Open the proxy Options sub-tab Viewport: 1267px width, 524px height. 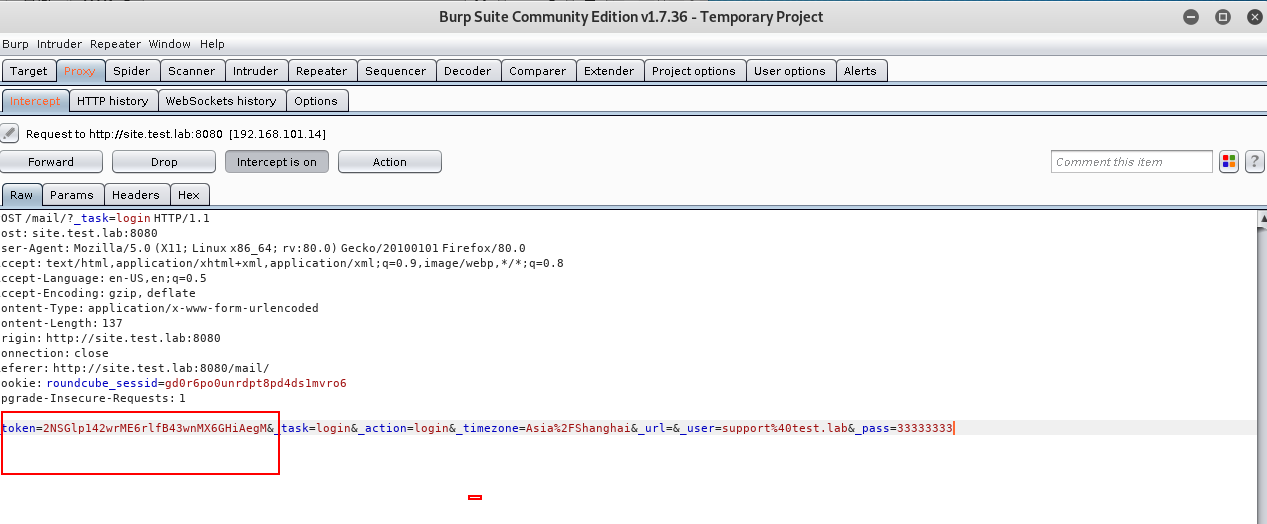pos(316,101)
